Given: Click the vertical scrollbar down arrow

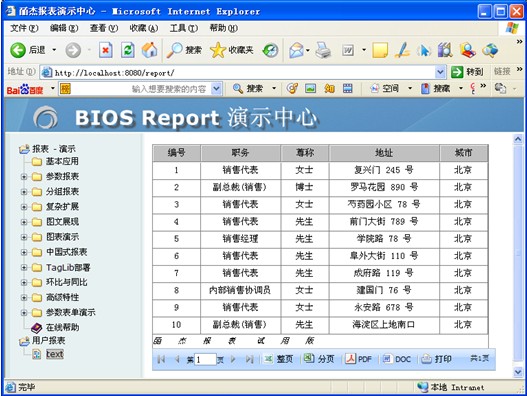Looking at the screenshot, I should [518, 371].
